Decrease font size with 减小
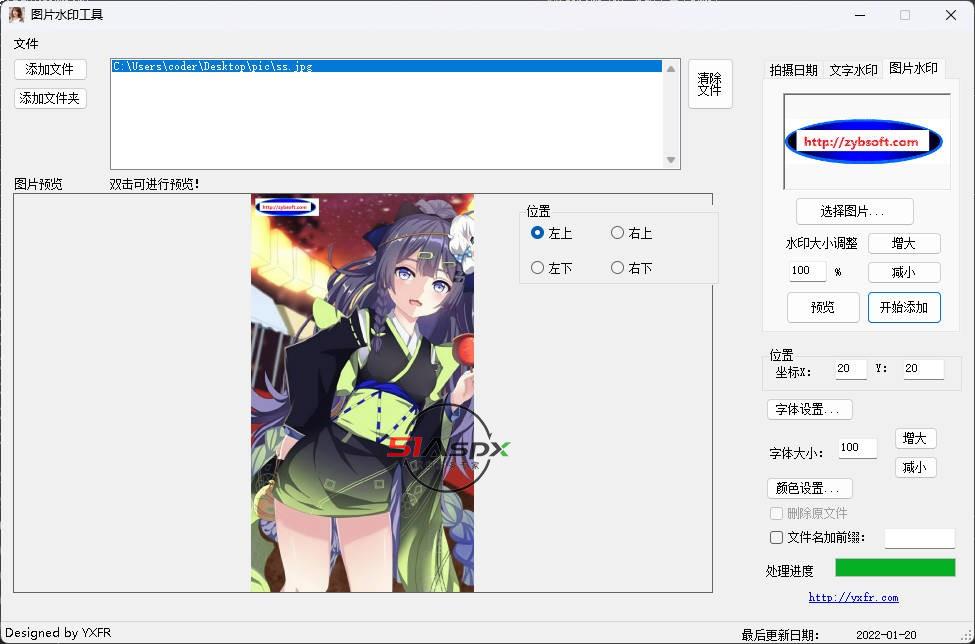Image resolution: width=975 pixels, height=644 pixels. point(915,467)
